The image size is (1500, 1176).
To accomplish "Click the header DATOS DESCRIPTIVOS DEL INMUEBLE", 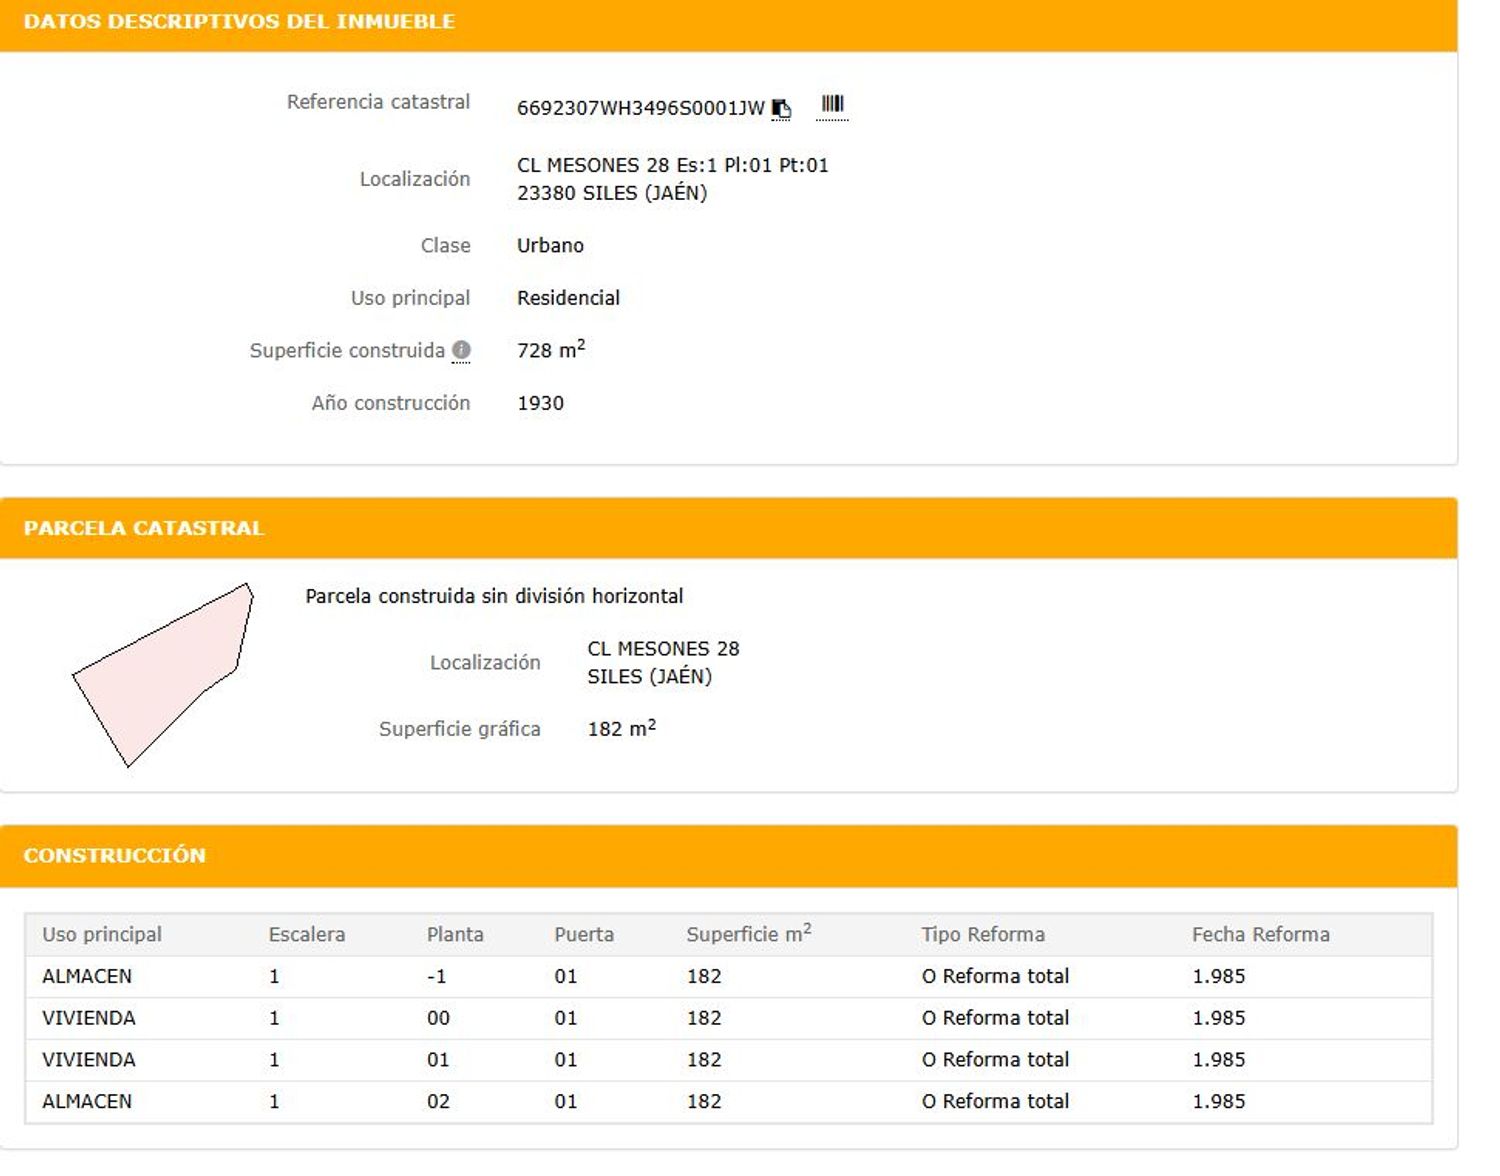I will click(x=239, y=21).
